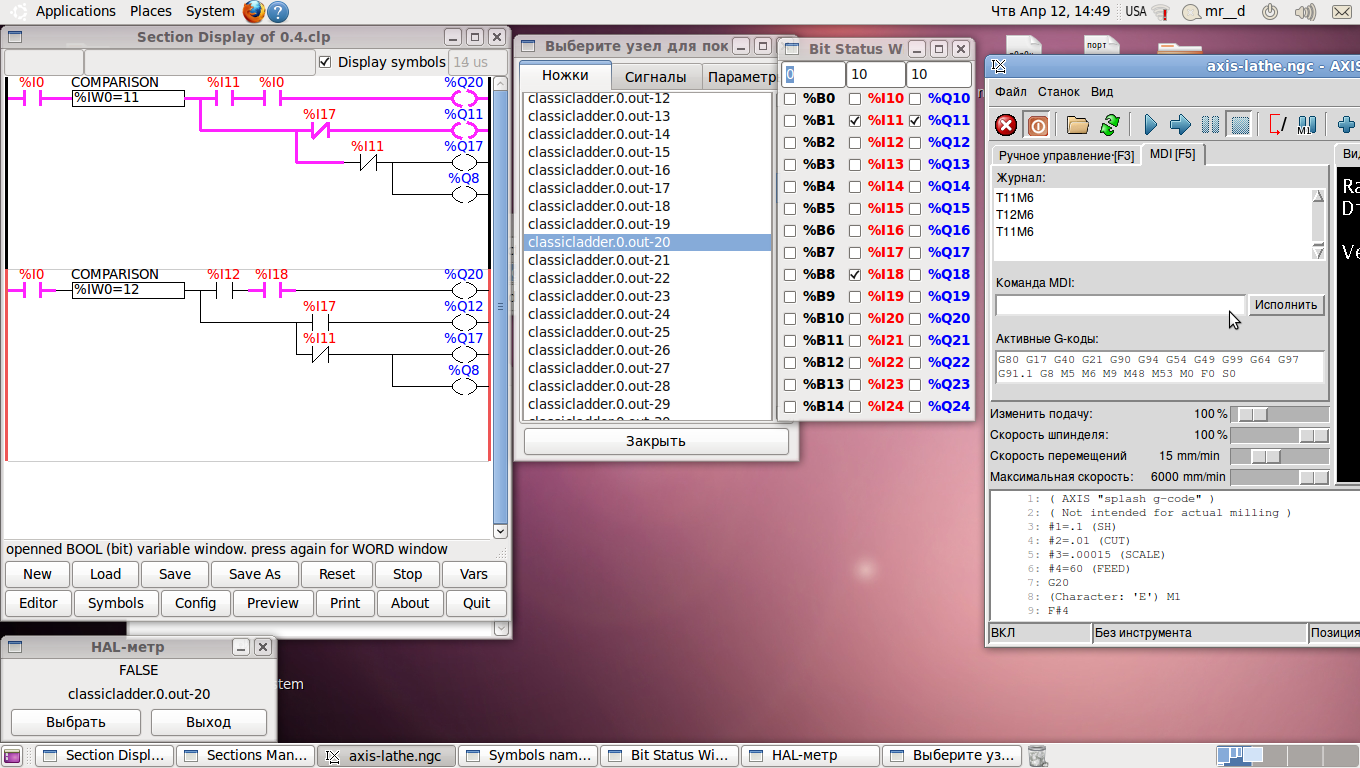Click the Editor button
Viewport: 1360px width, 768px height.
pyautogui.click(x=38, y=603)
